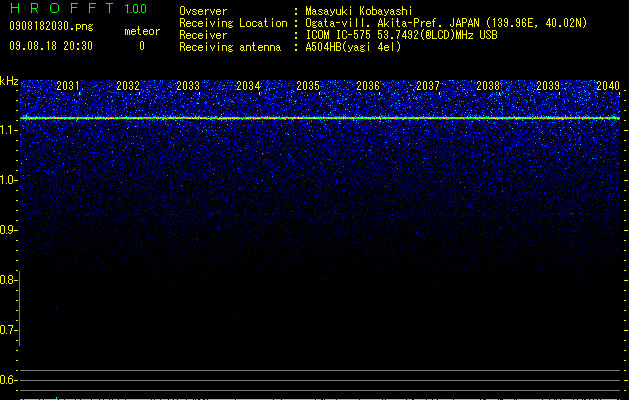Click the 0.9 frequency axis label
This screenshot has height=400, width=629.
[8, 230]
